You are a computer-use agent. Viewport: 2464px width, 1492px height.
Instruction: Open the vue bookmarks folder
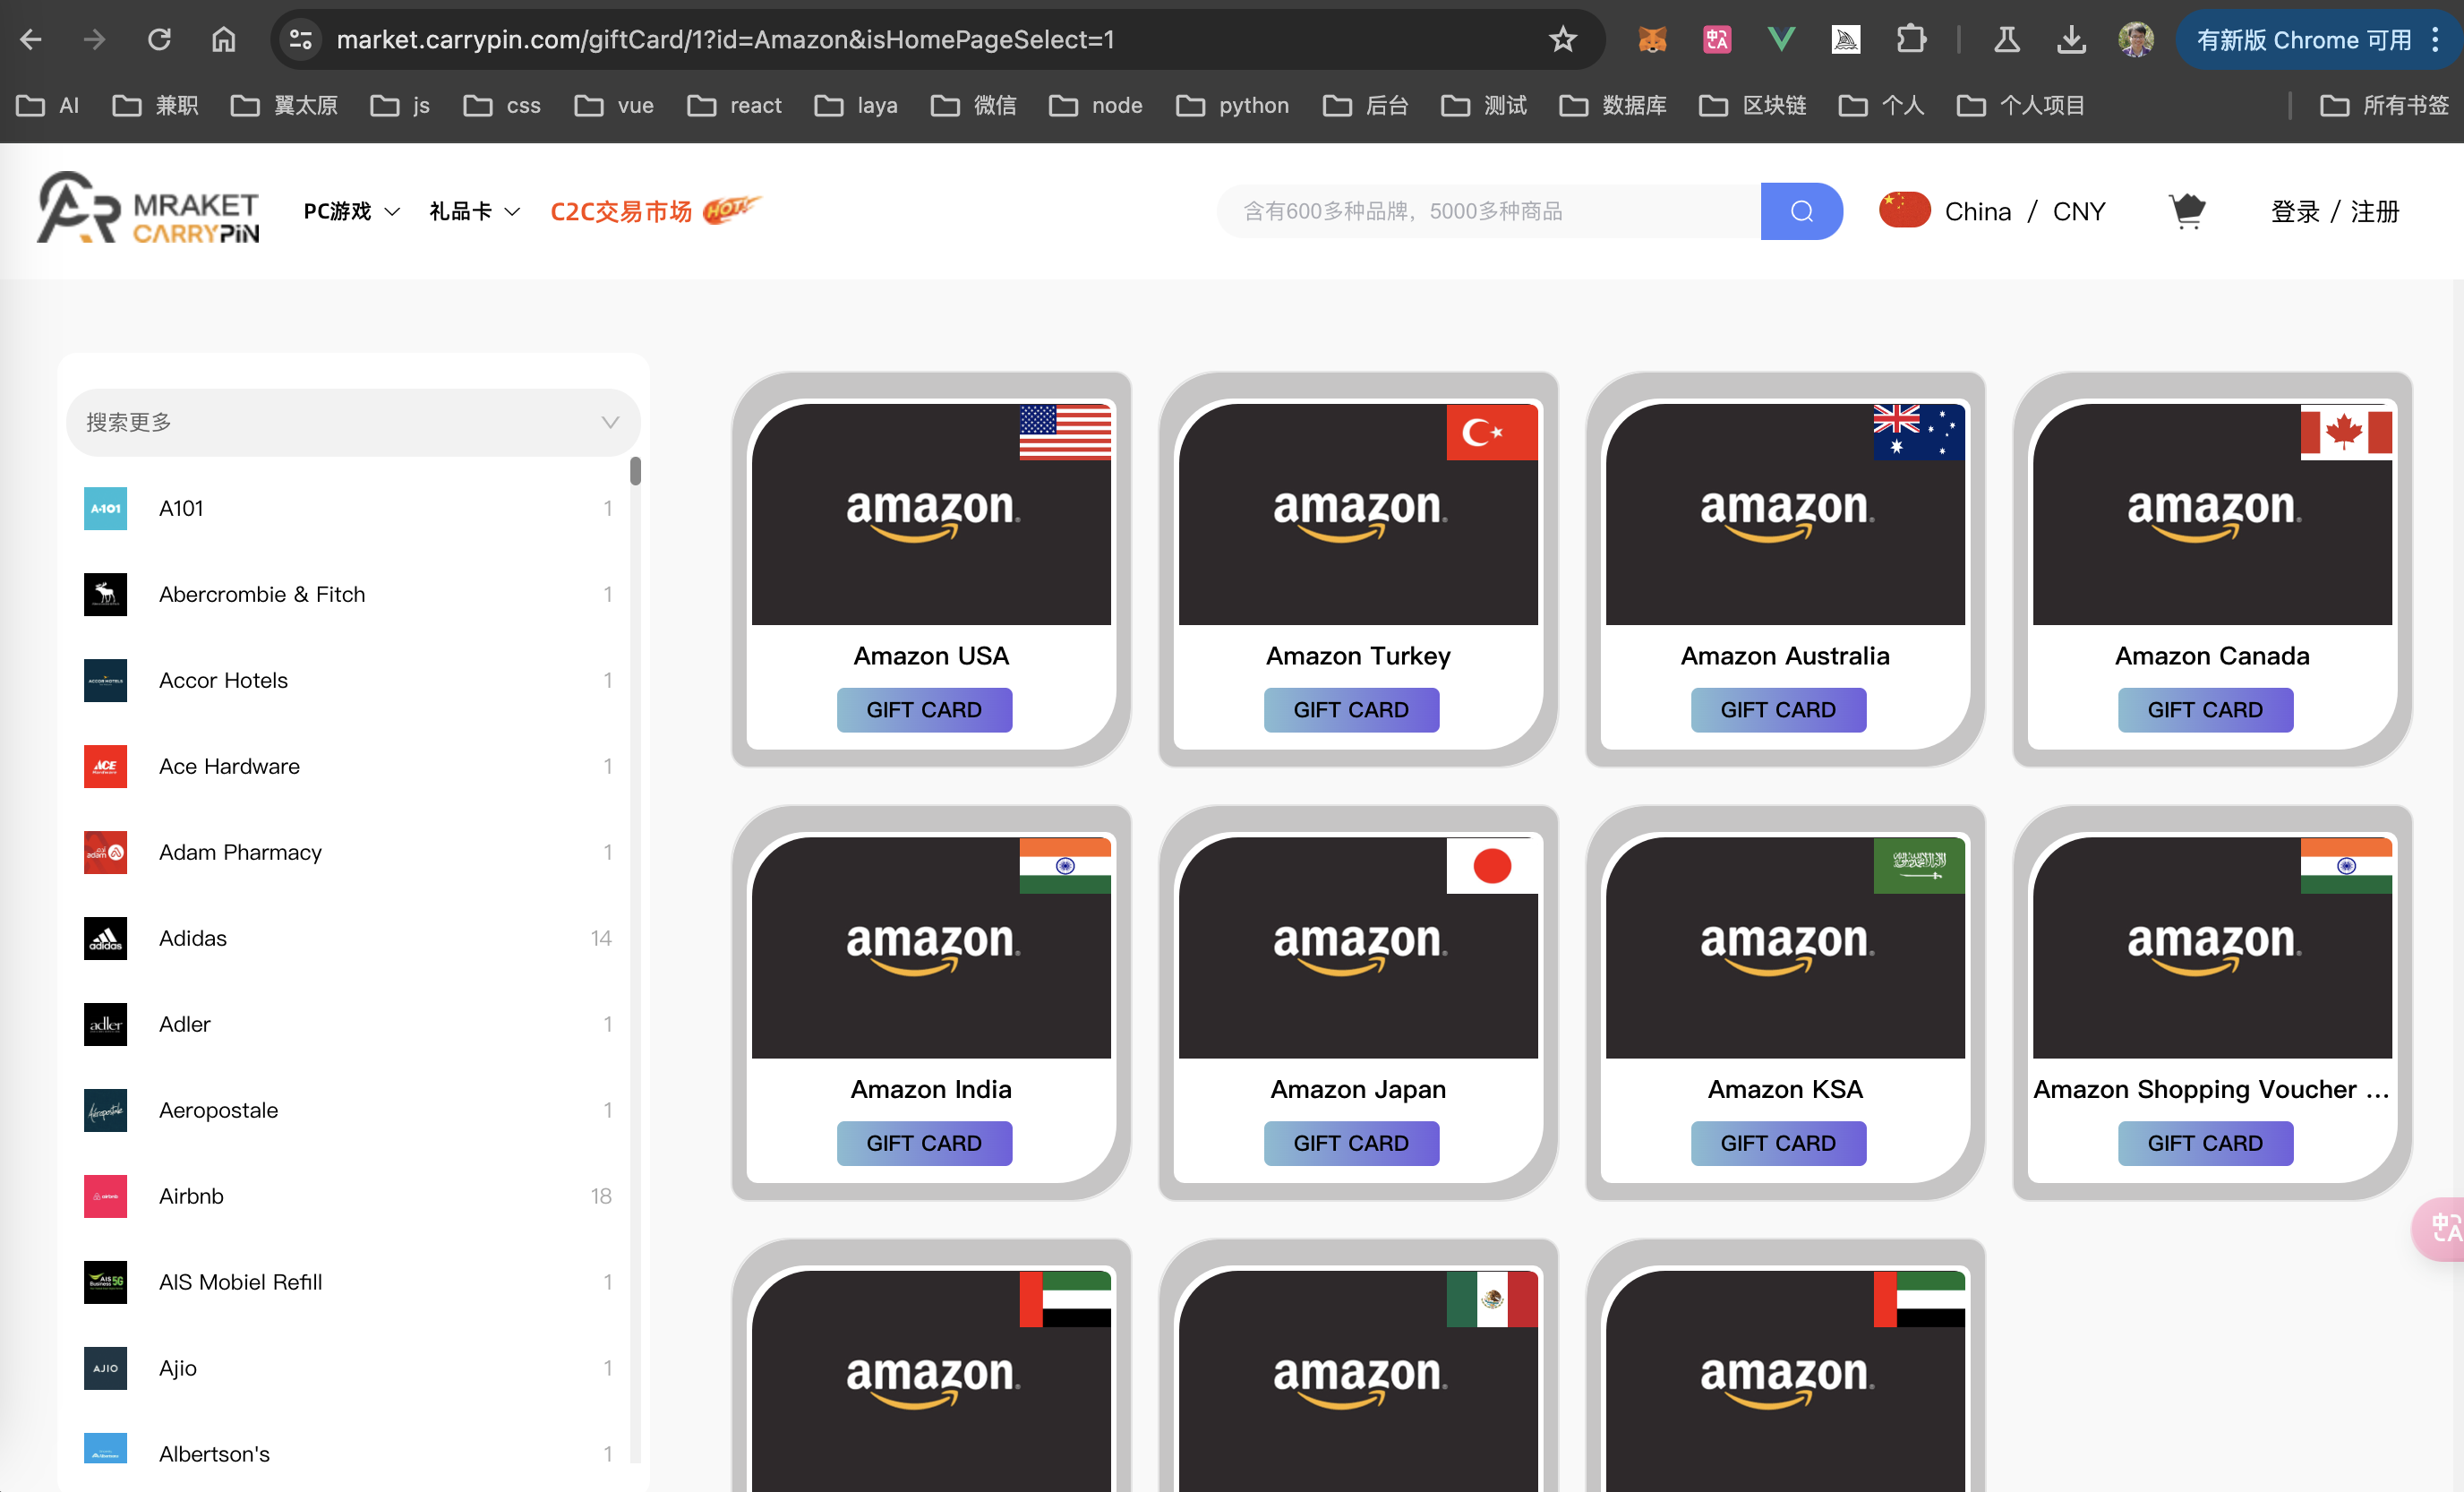point(614,105)
